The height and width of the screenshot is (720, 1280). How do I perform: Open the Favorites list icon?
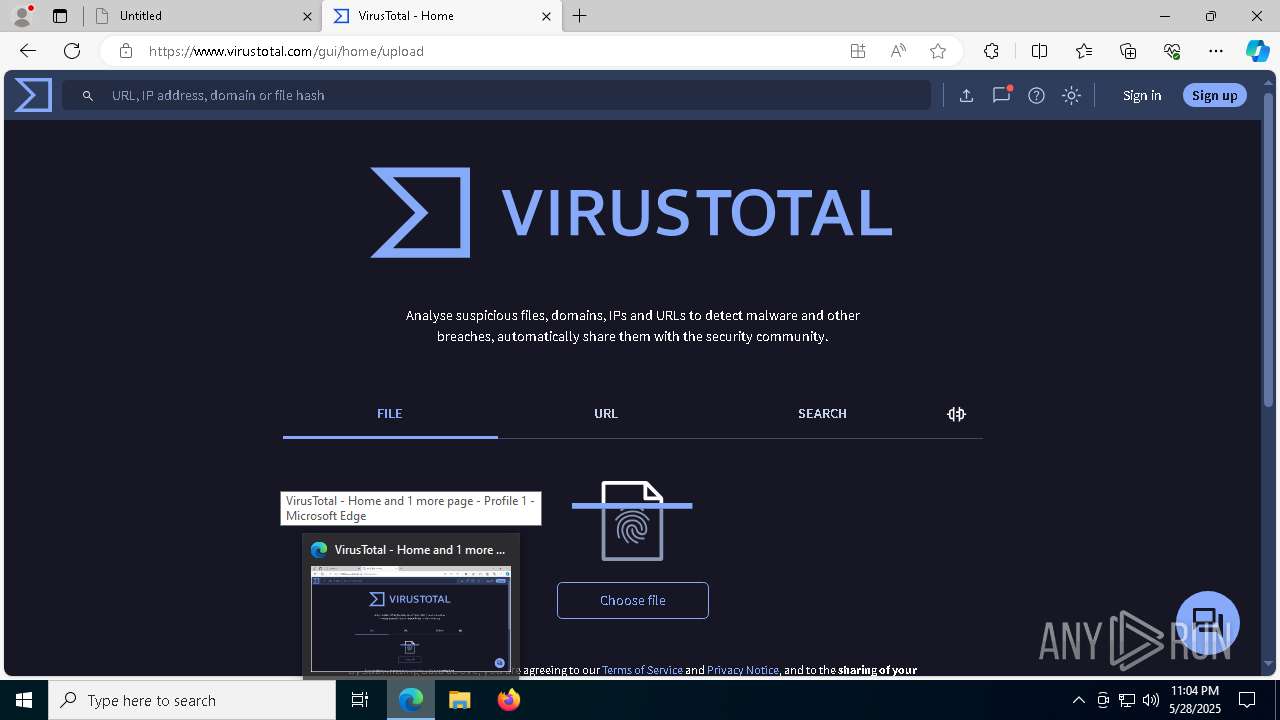click(1084, 51)
